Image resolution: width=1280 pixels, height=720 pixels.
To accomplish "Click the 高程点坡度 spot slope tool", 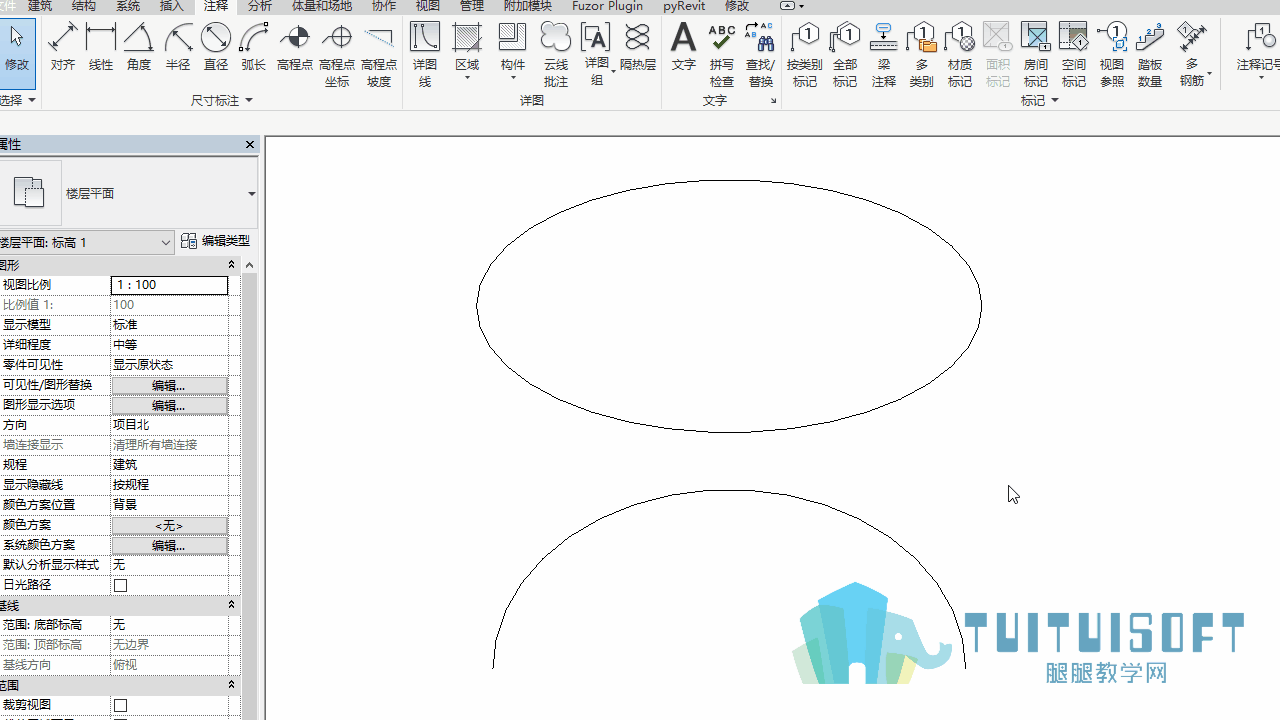I will coord(379,54).
